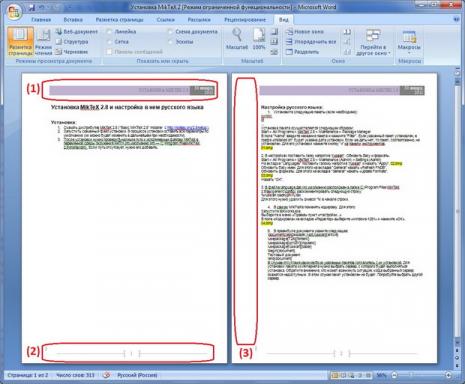This screenshot has width=465, height=384.
Task: Switch to Режим чтения reading view
Action: pyautogui.click(x=43, y=42)
